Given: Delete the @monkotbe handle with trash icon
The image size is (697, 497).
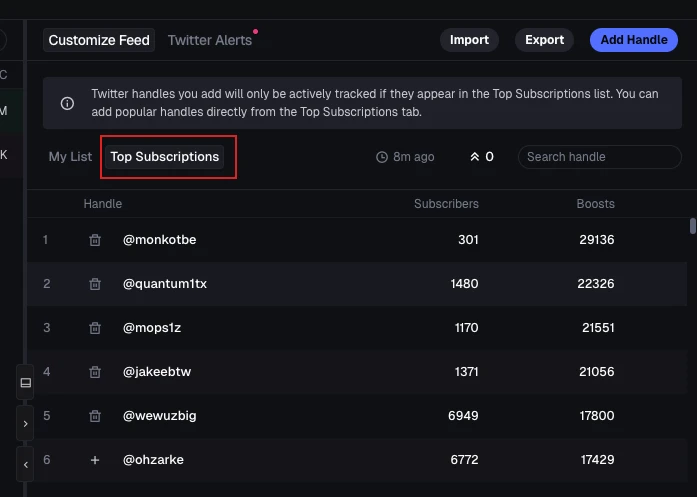Looking at the screenshot, I should click(95, 240).
